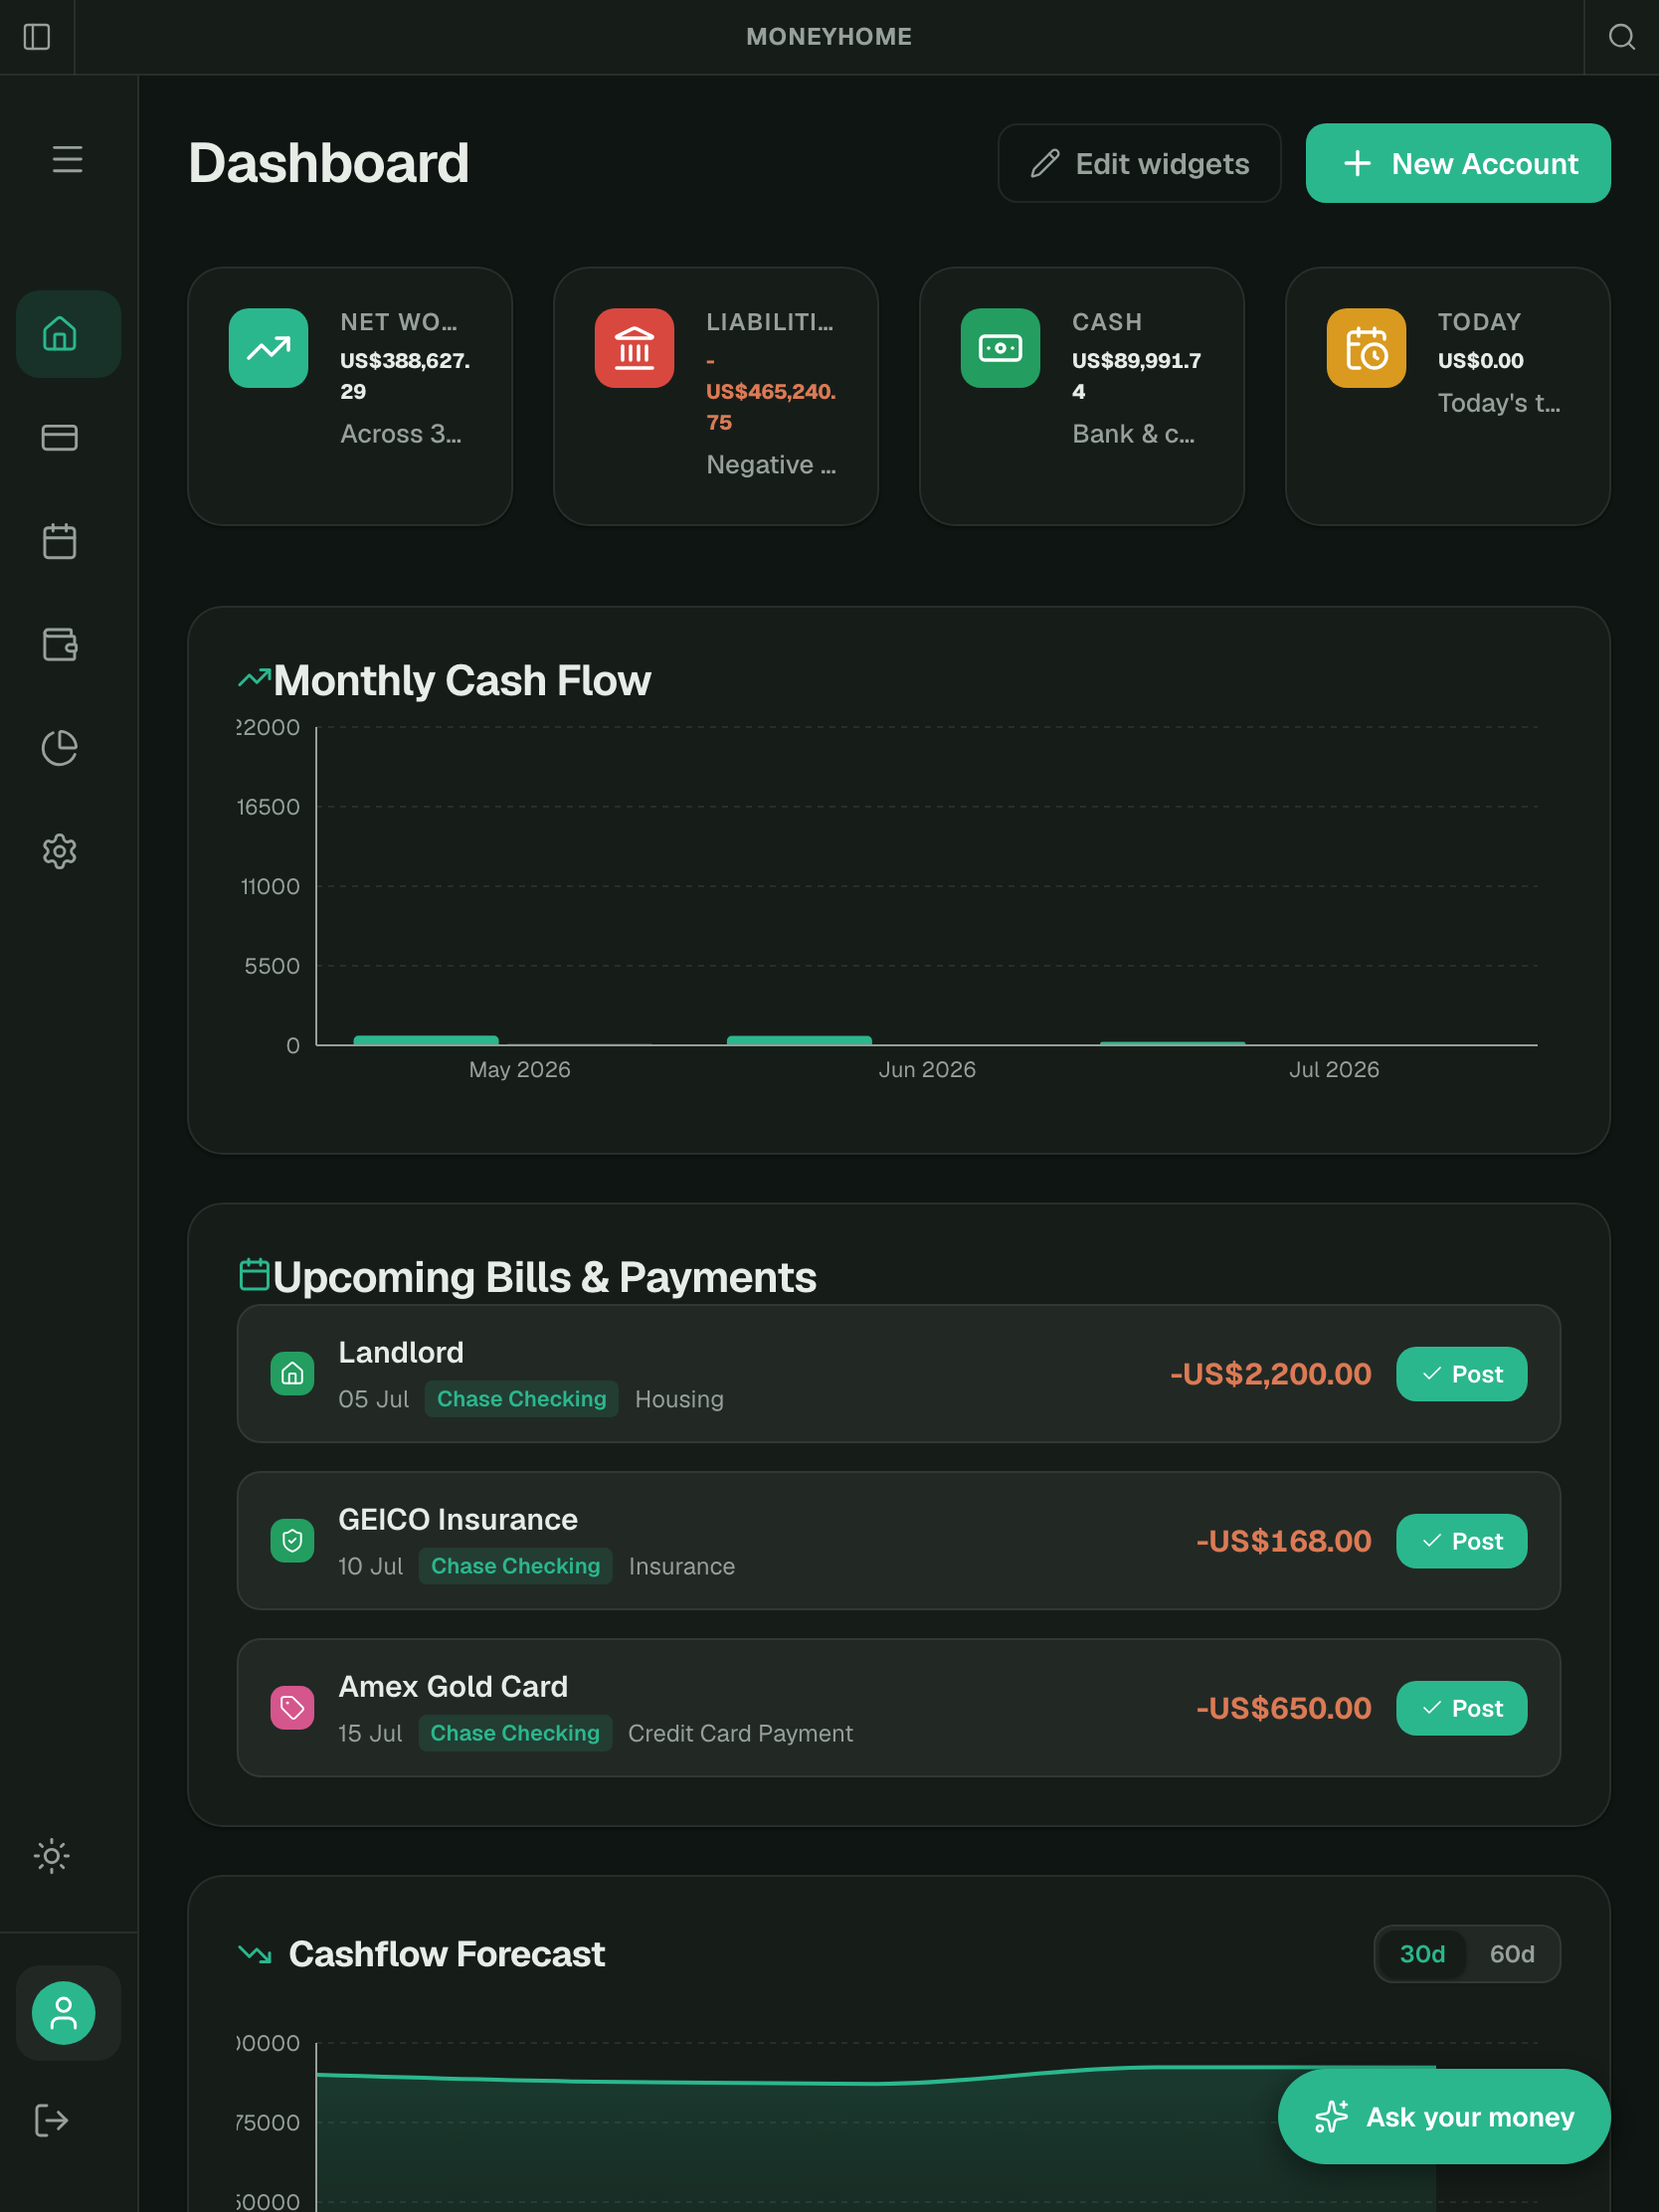Click the 15 Jul due date
Image resolution: width=1659 pixels, height=2212 pixels.
pos(370,1733)
